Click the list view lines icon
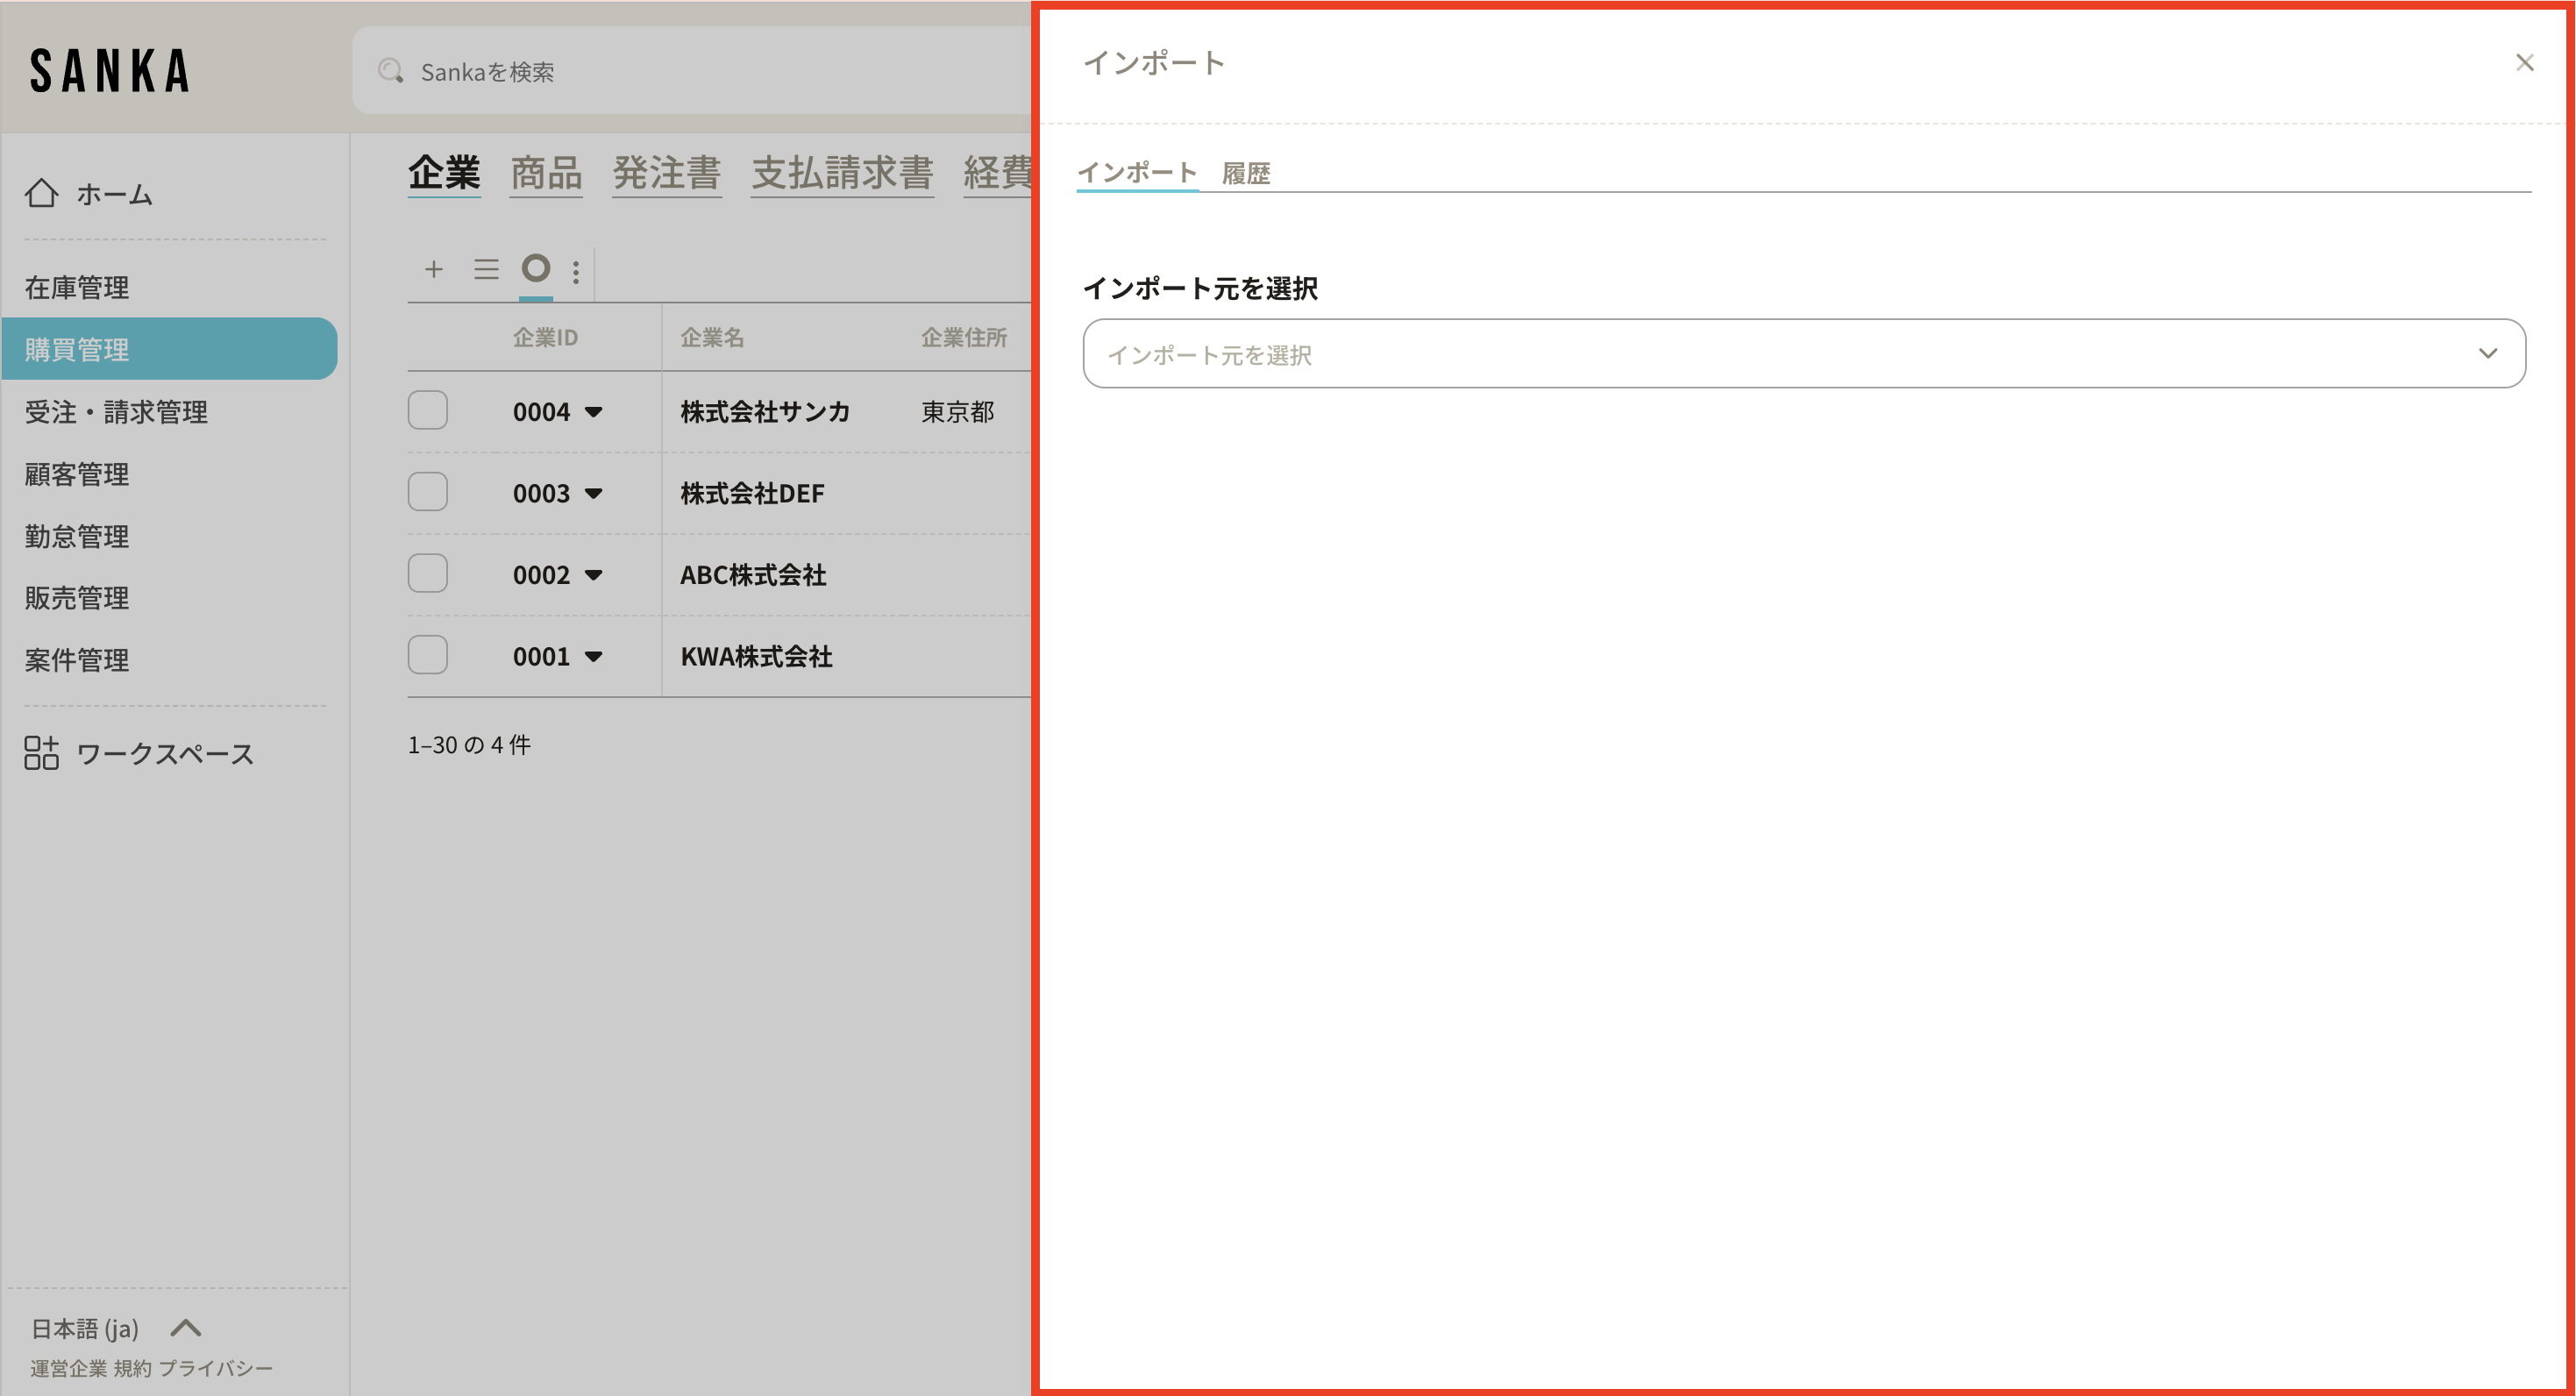 point(486,269)
